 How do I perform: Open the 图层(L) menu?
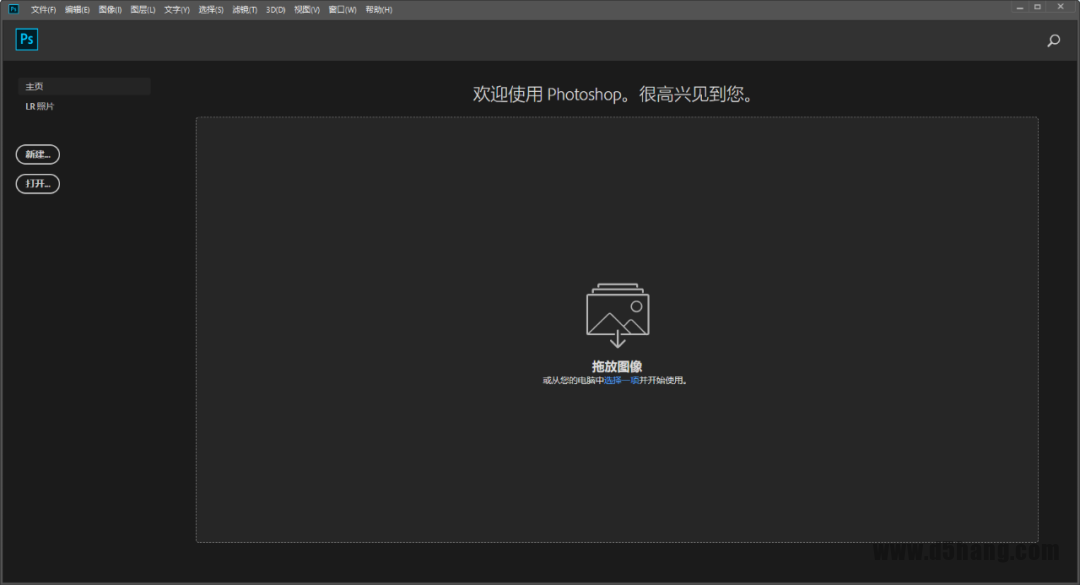pos(143,10)
